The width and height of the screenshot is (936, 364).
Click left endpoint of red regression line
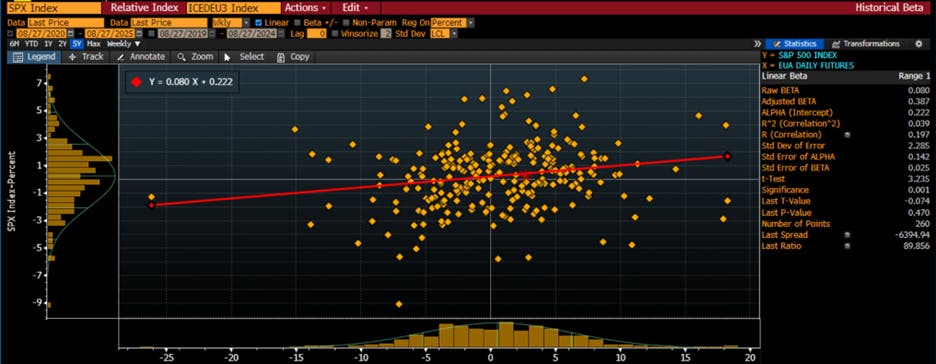tap(152, 205)
